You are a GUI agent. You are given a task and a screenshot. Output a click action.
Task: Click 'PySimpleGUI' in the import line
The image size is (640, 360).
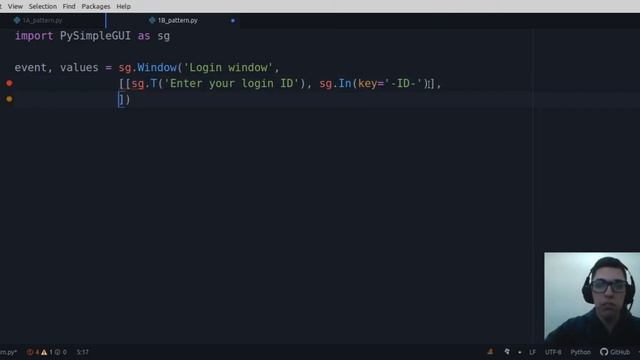pyautogui.click(x=95, y=36)
